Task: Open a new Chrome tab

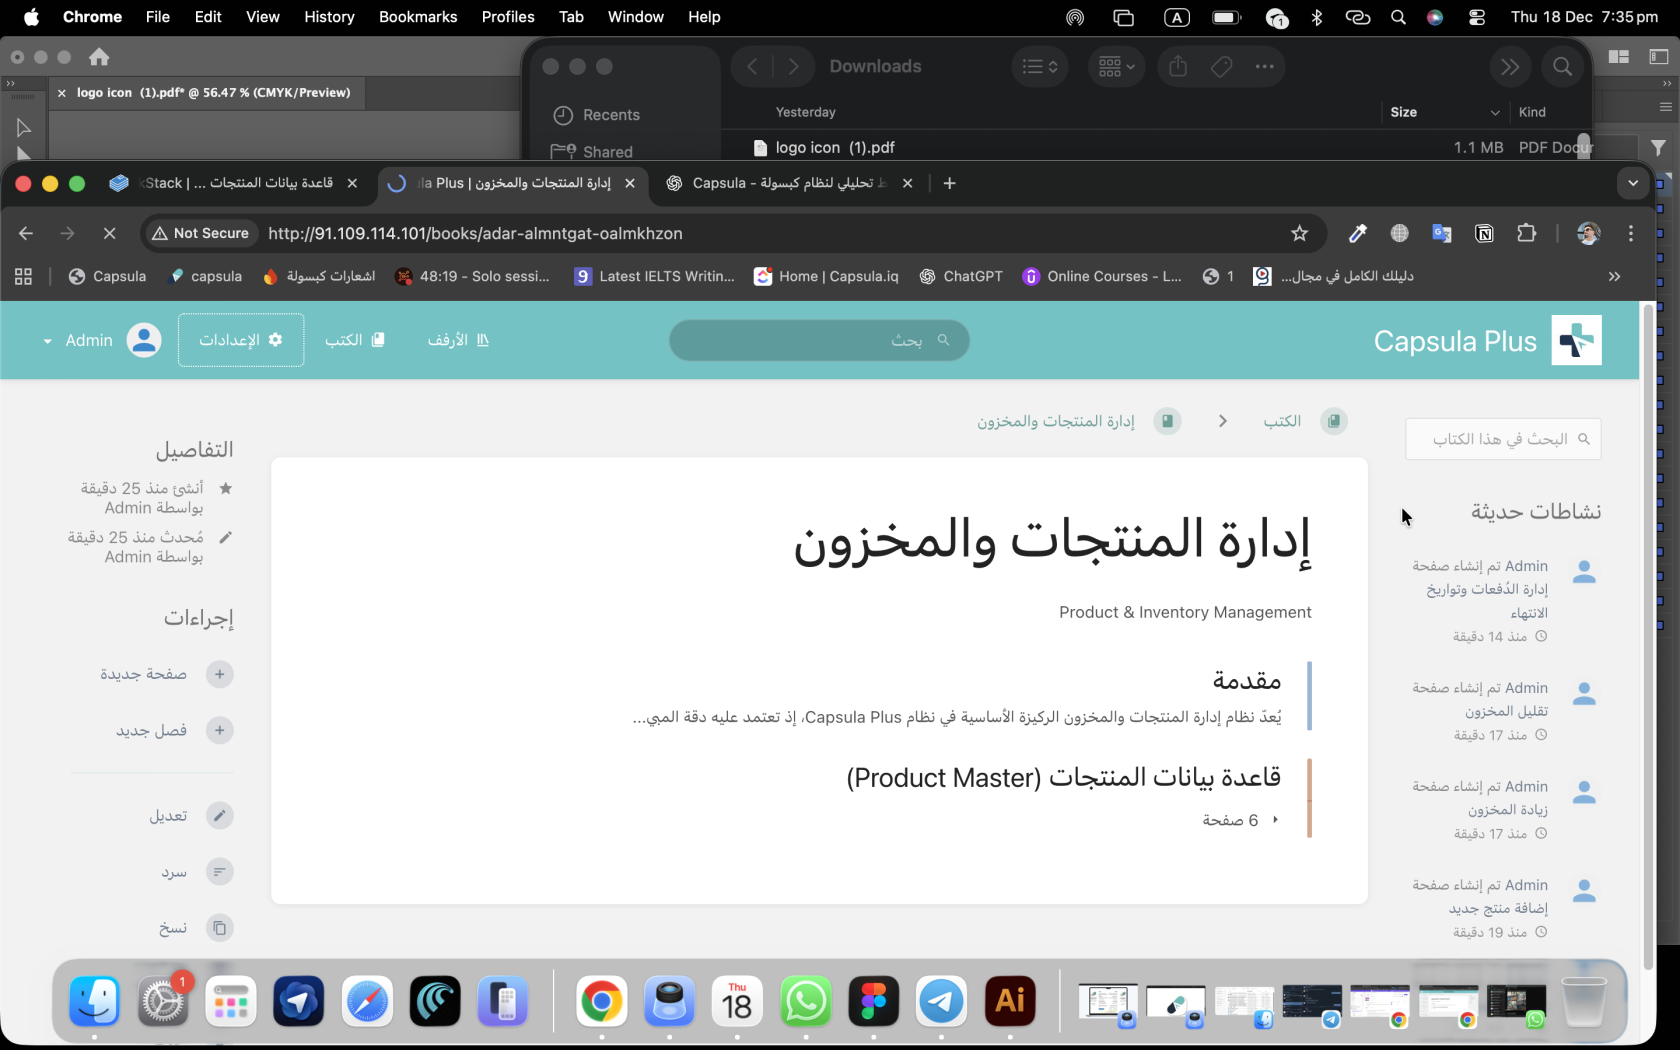Action: (x=949, y=183)
